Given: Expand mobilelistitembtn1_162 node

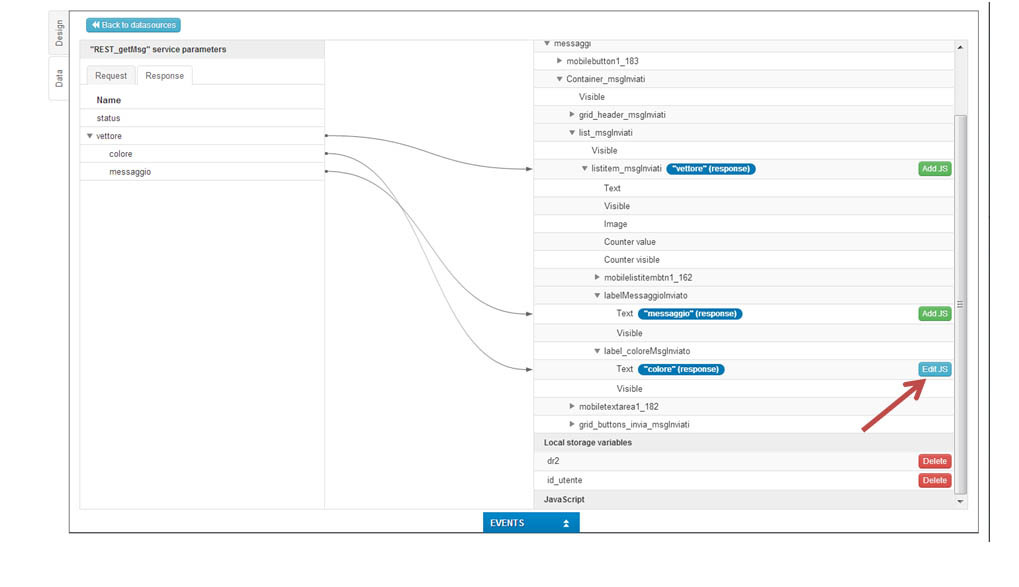Looking at the screenshot, I should [x=597, y=277].
